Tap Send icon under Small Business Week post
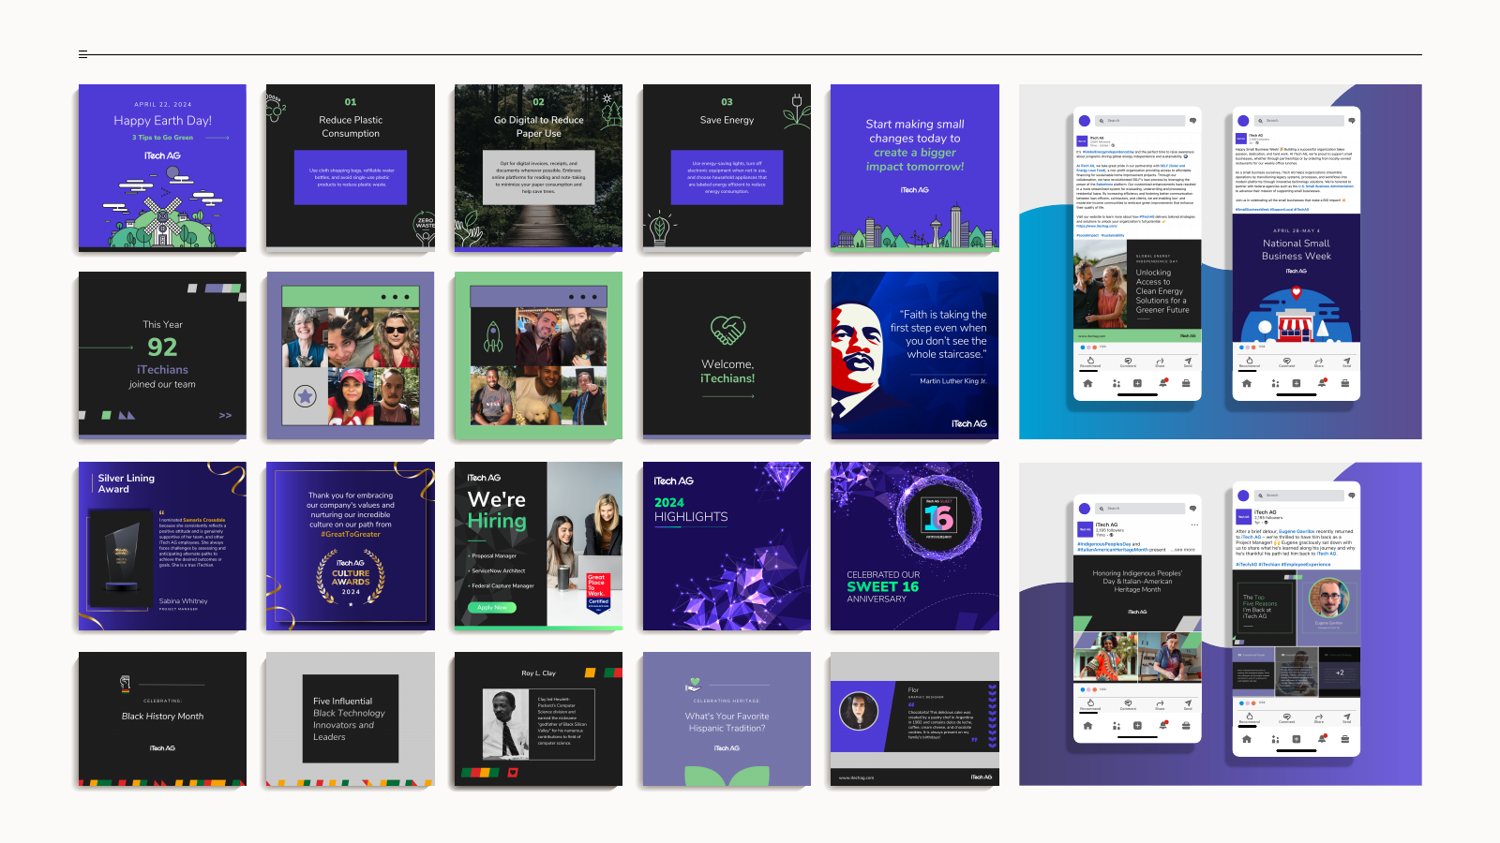The image size is (1500, 843). click(x=1347, y=362)
